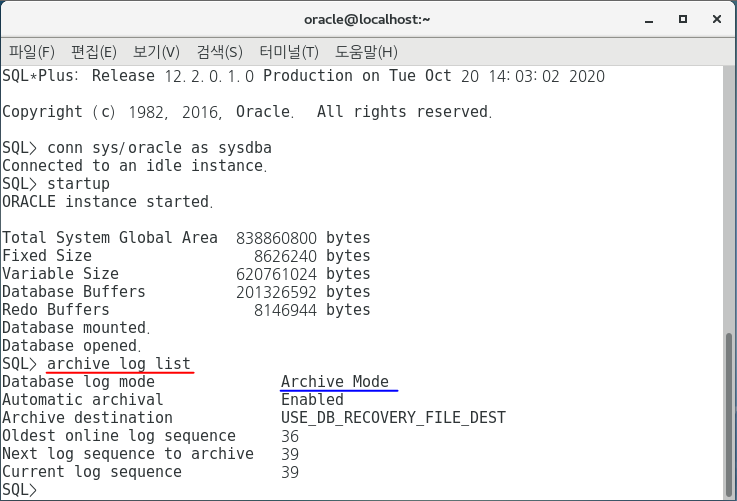Close the terminal window

tap(717, 19)
